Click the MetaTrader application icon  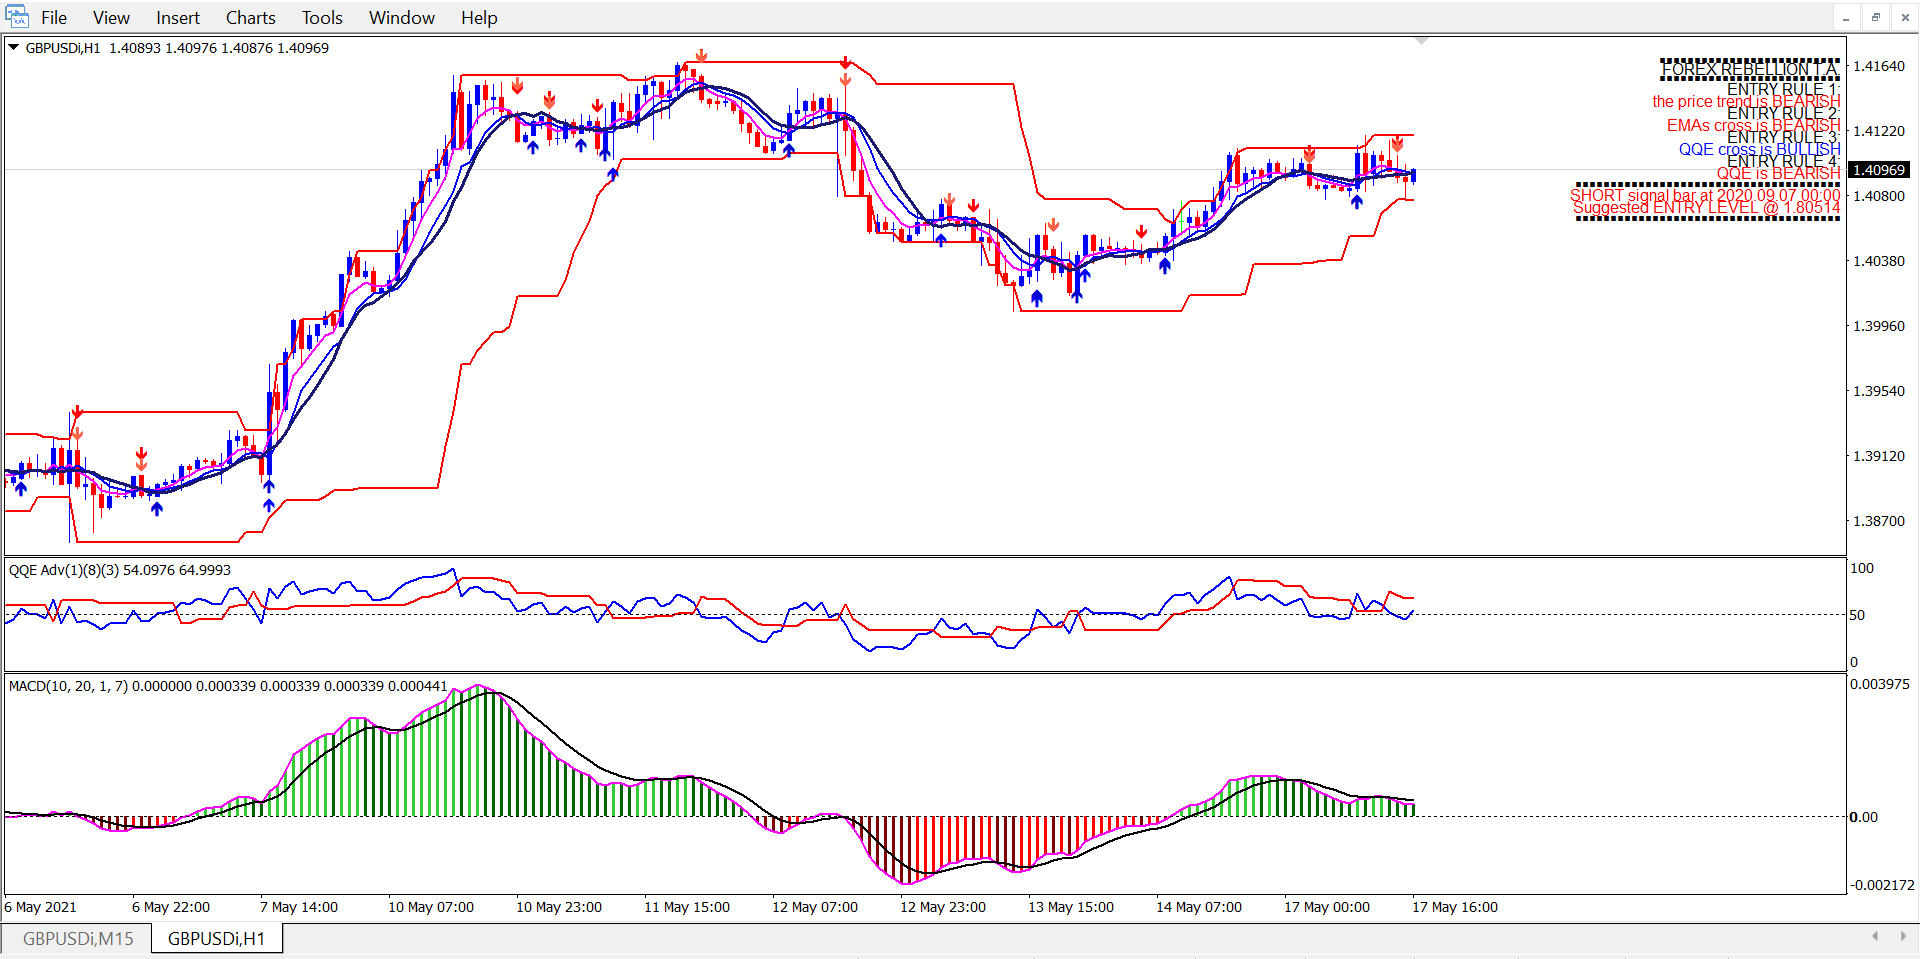tap(16, 17)
